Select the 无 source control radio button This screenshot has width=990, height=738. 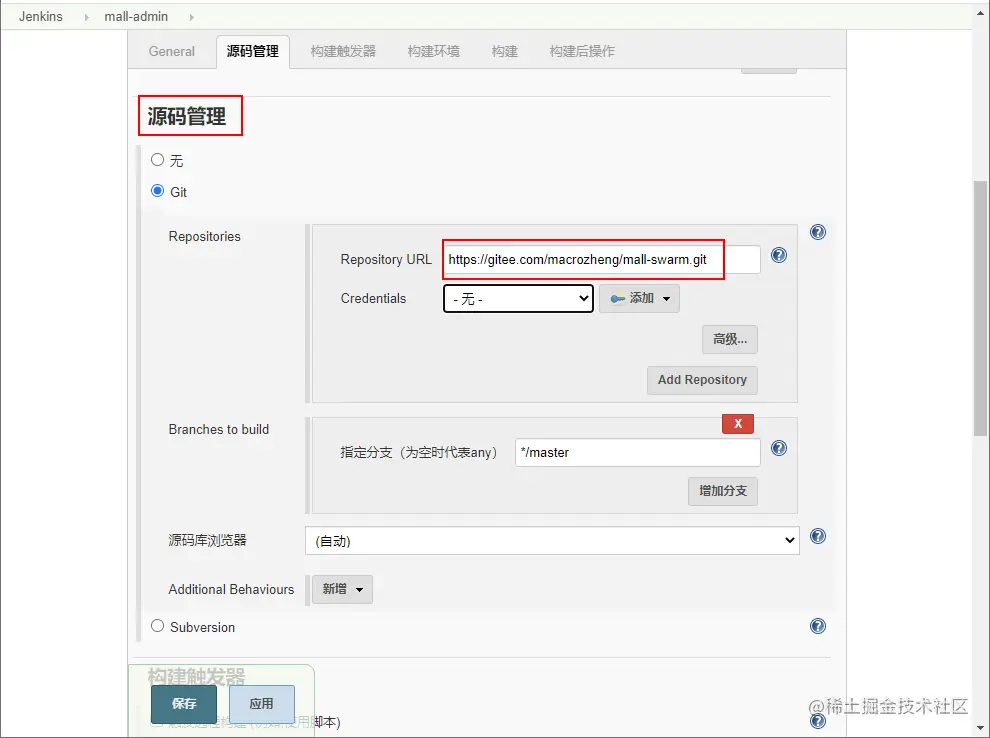[x=157, y=160]
